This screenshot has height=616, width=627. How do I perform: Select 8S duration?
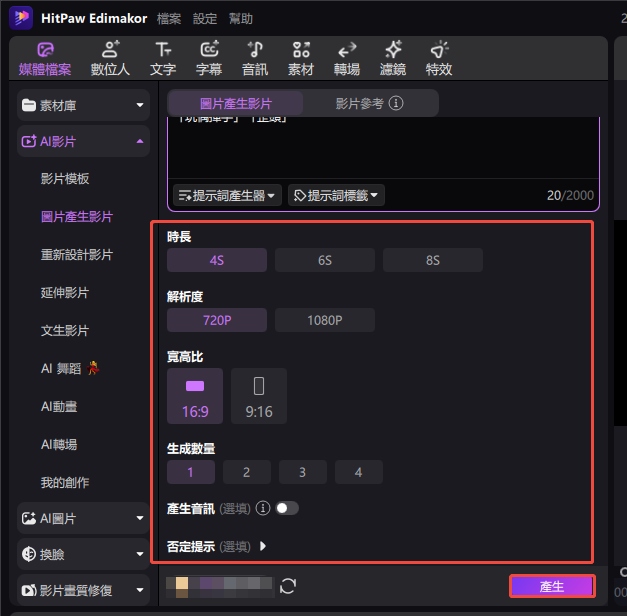[433, 260]
